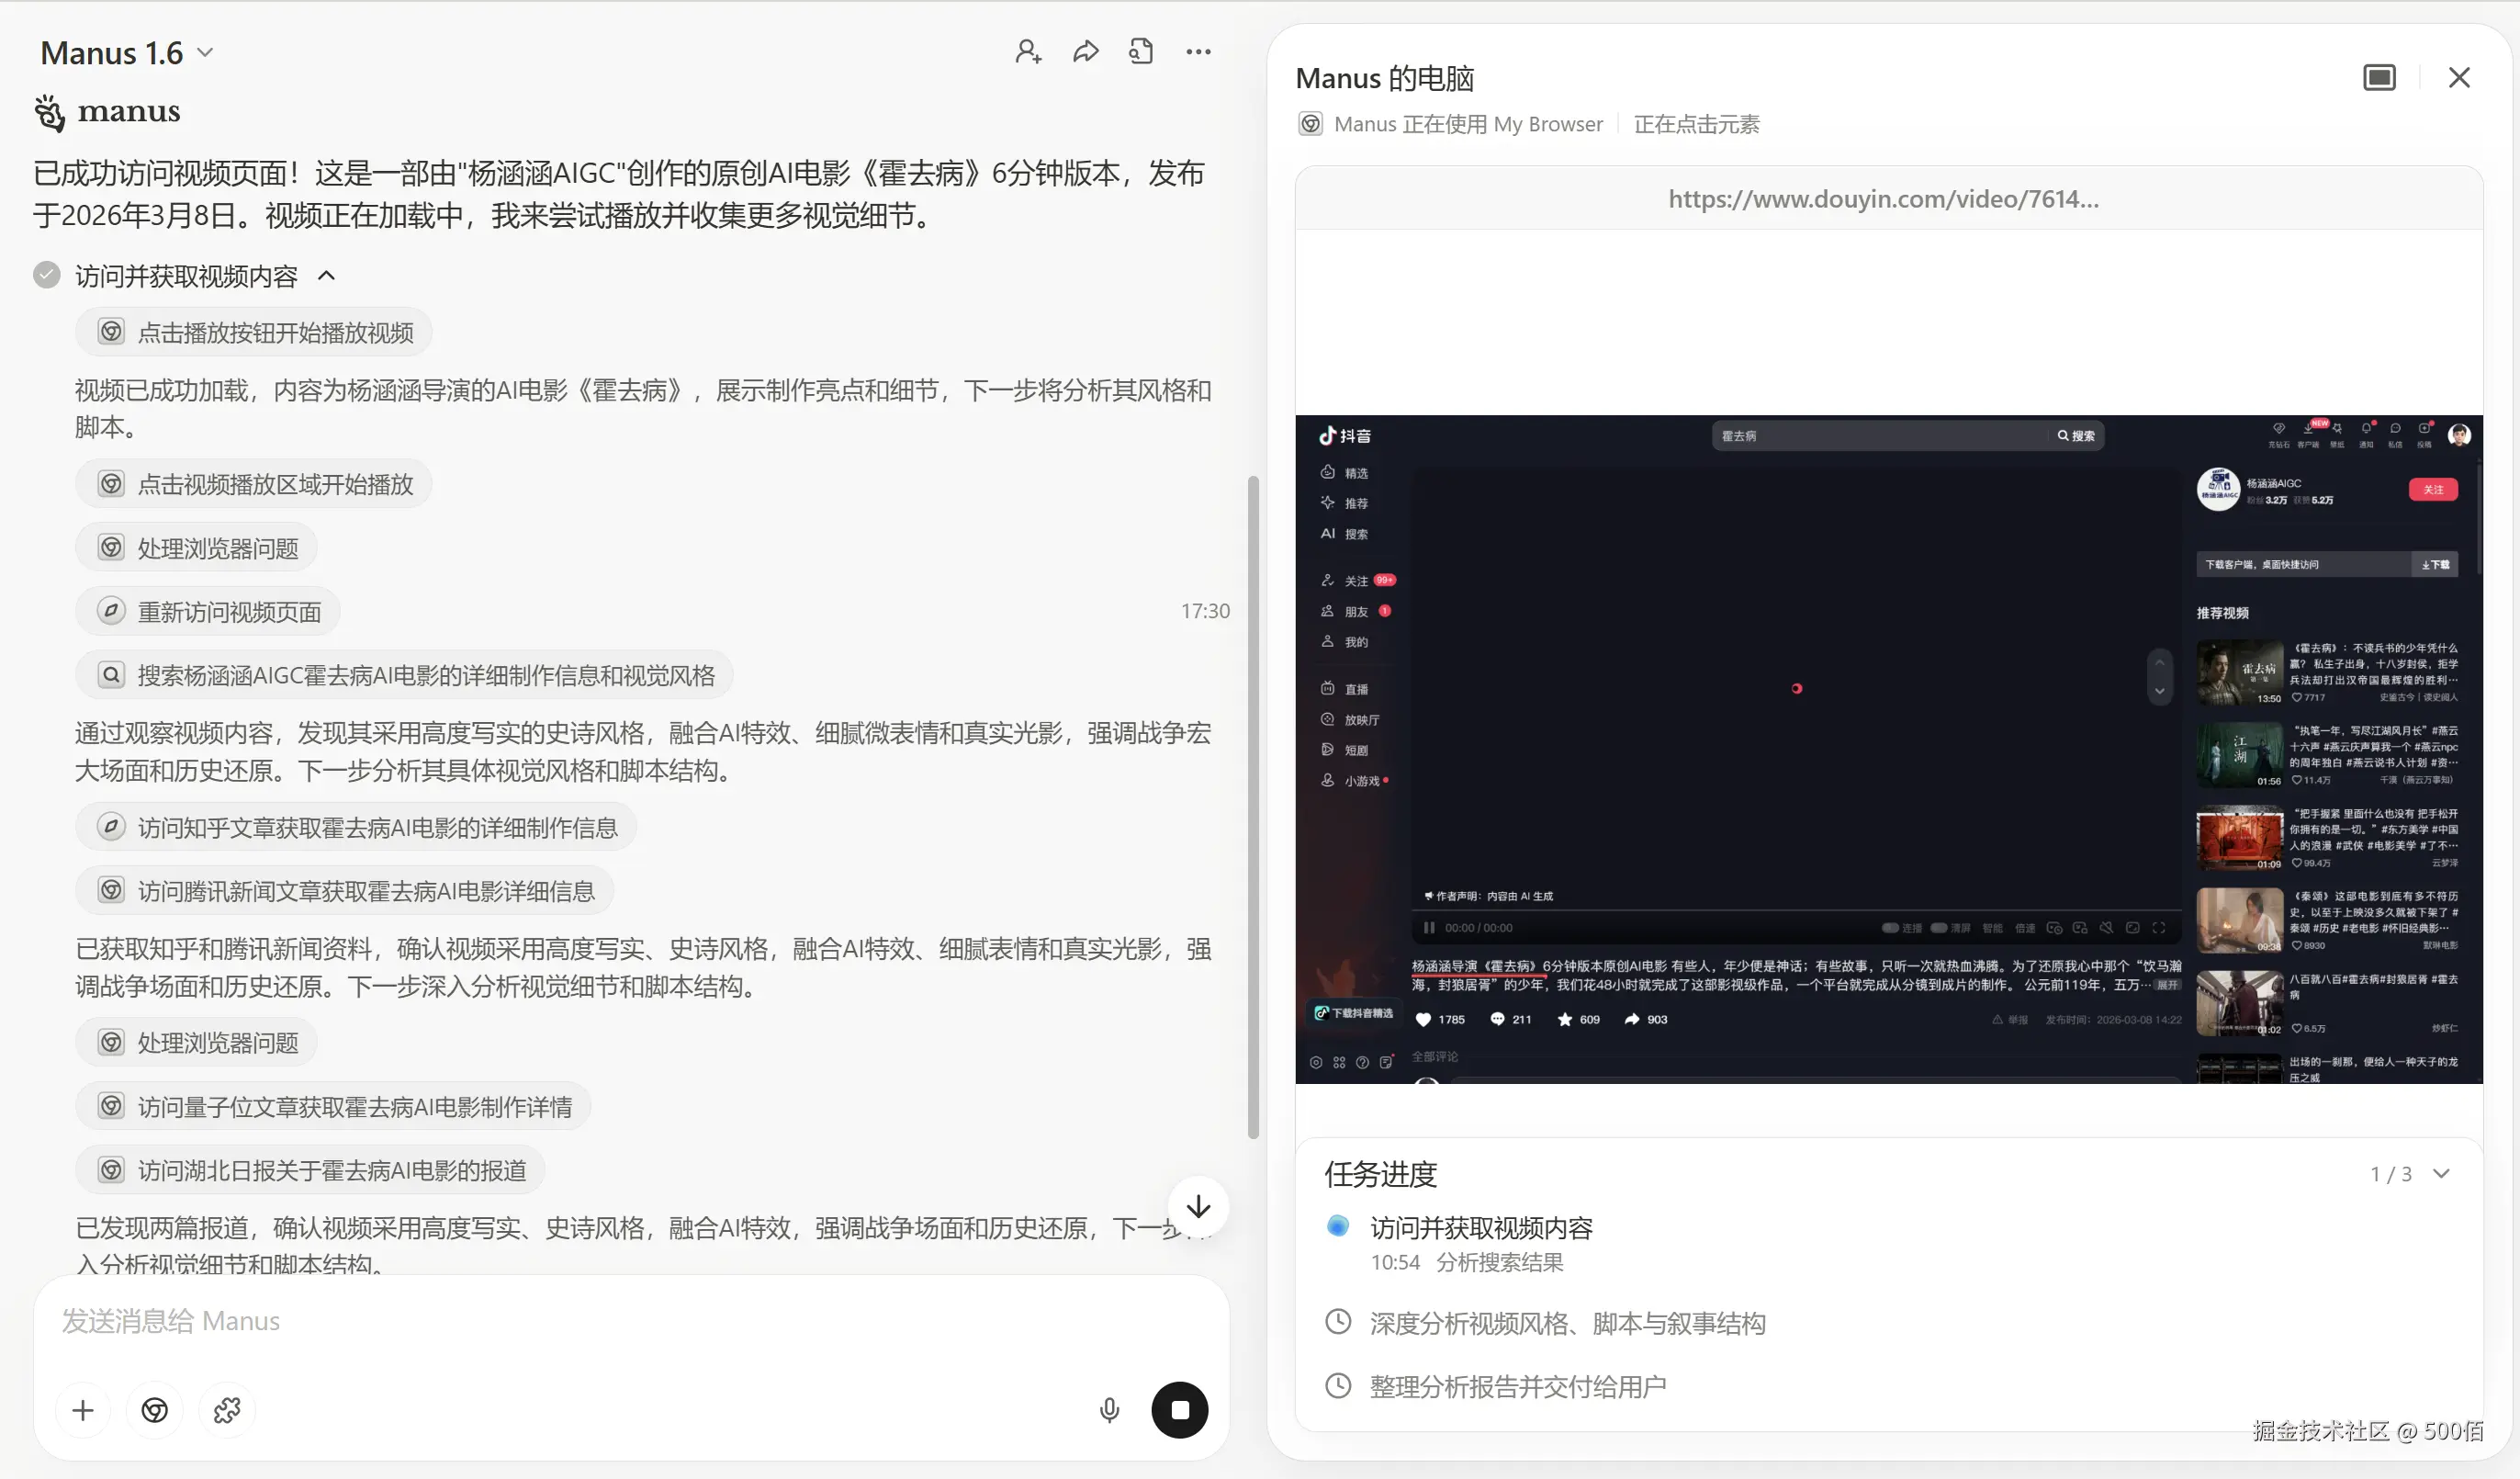Click the puzzle-piece connectors icon

(x=227, y=1410)
